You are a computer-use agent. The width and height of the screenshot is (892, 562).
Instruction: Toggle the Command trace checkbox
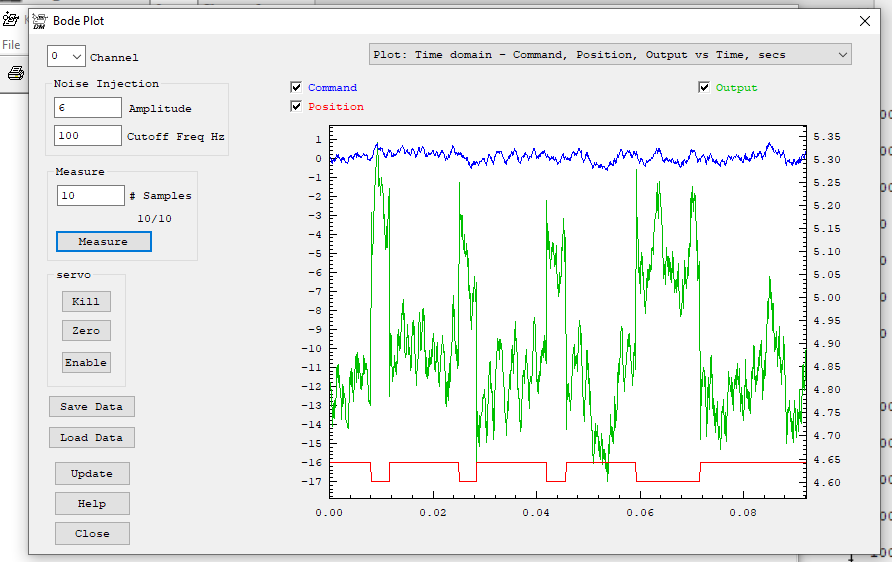[x=296, y=88]
